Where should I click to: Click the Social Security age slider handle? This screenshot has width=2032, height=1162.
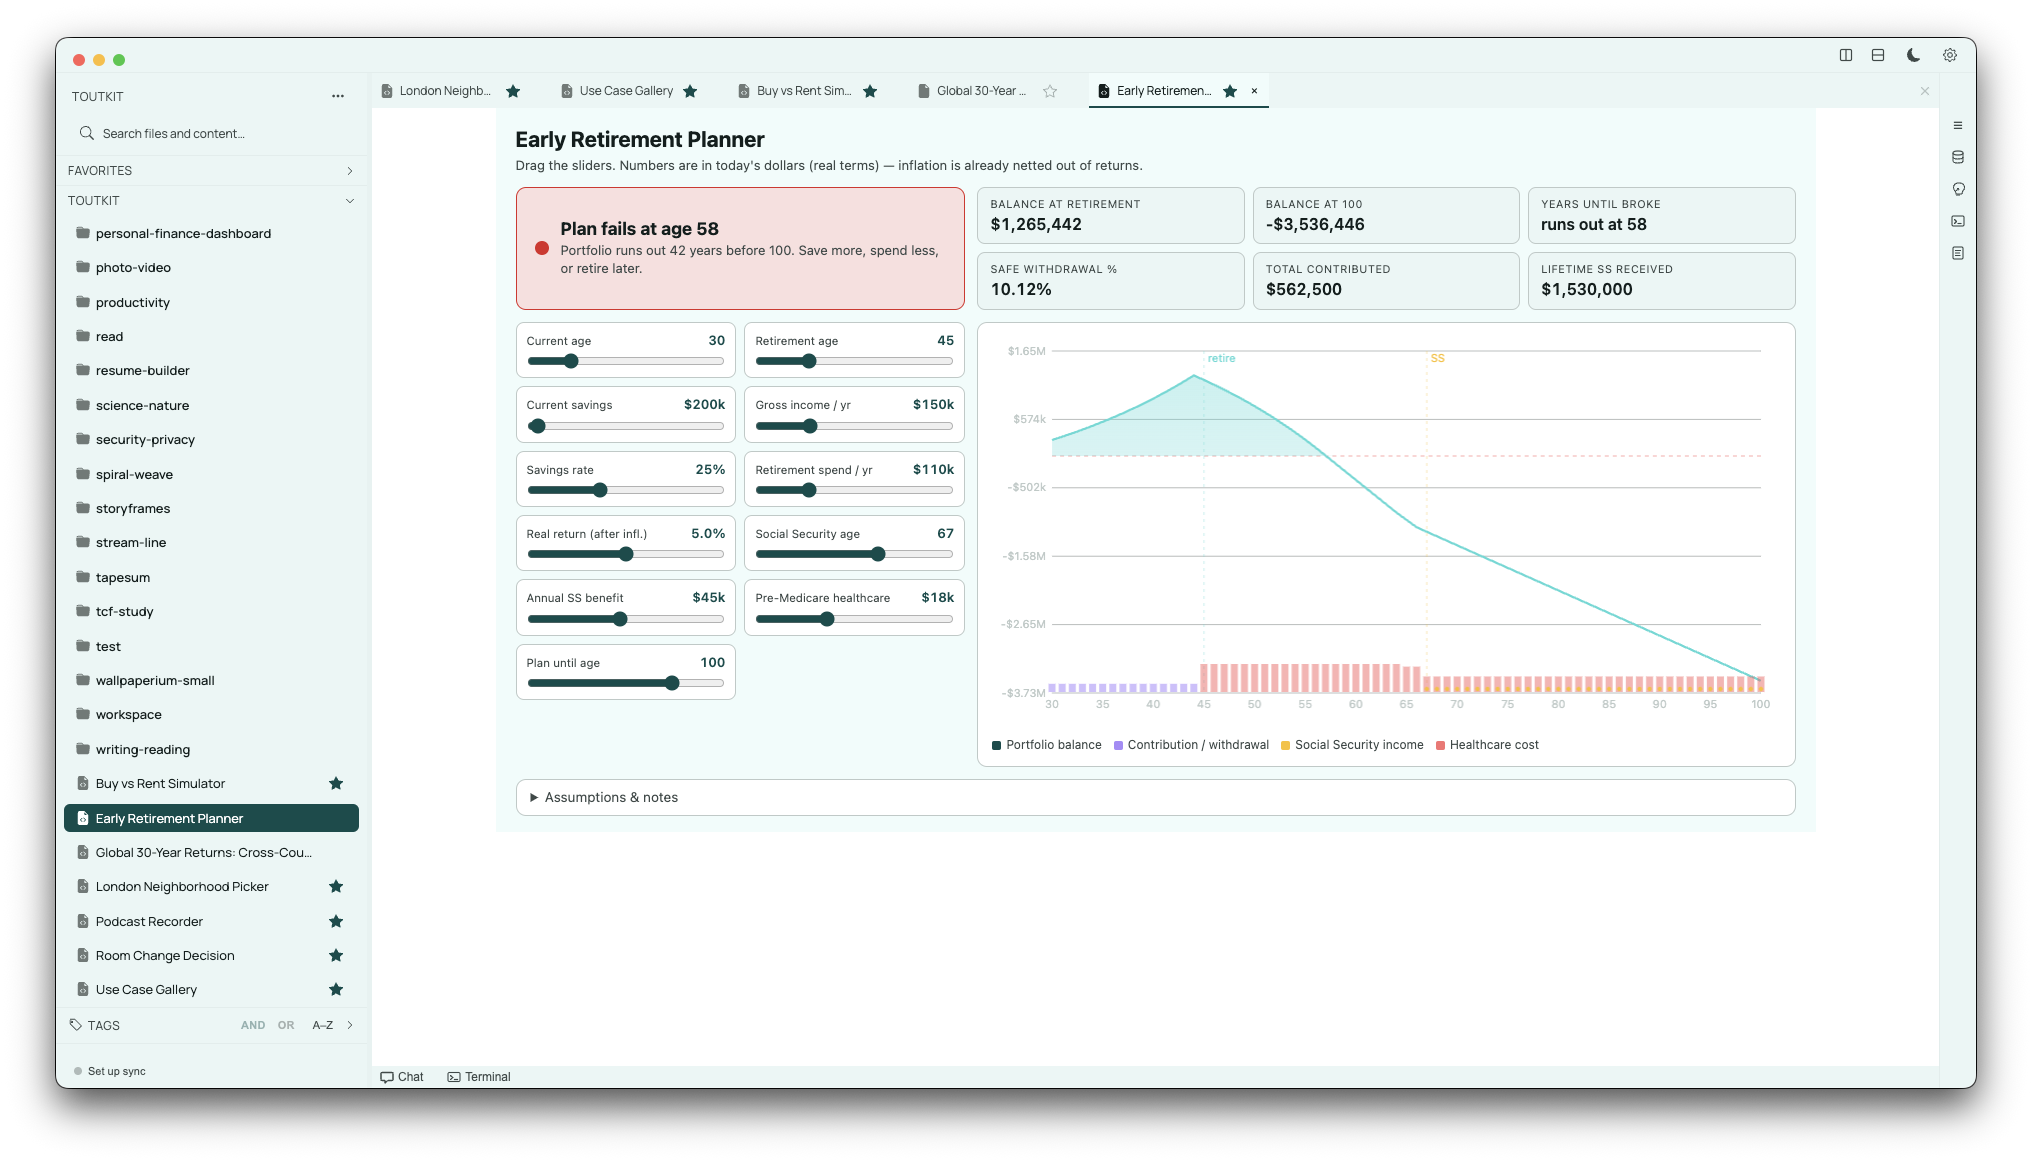pos(878,554)
